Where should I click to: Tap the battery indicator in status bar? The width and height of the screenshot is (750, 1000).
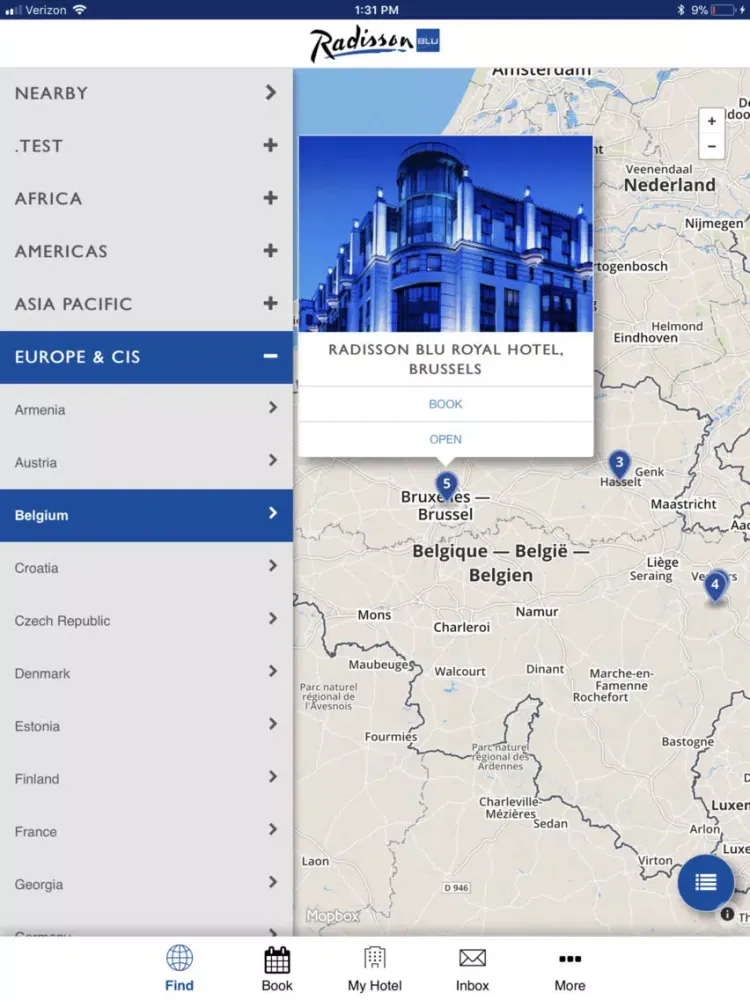(x=723, y=10)
